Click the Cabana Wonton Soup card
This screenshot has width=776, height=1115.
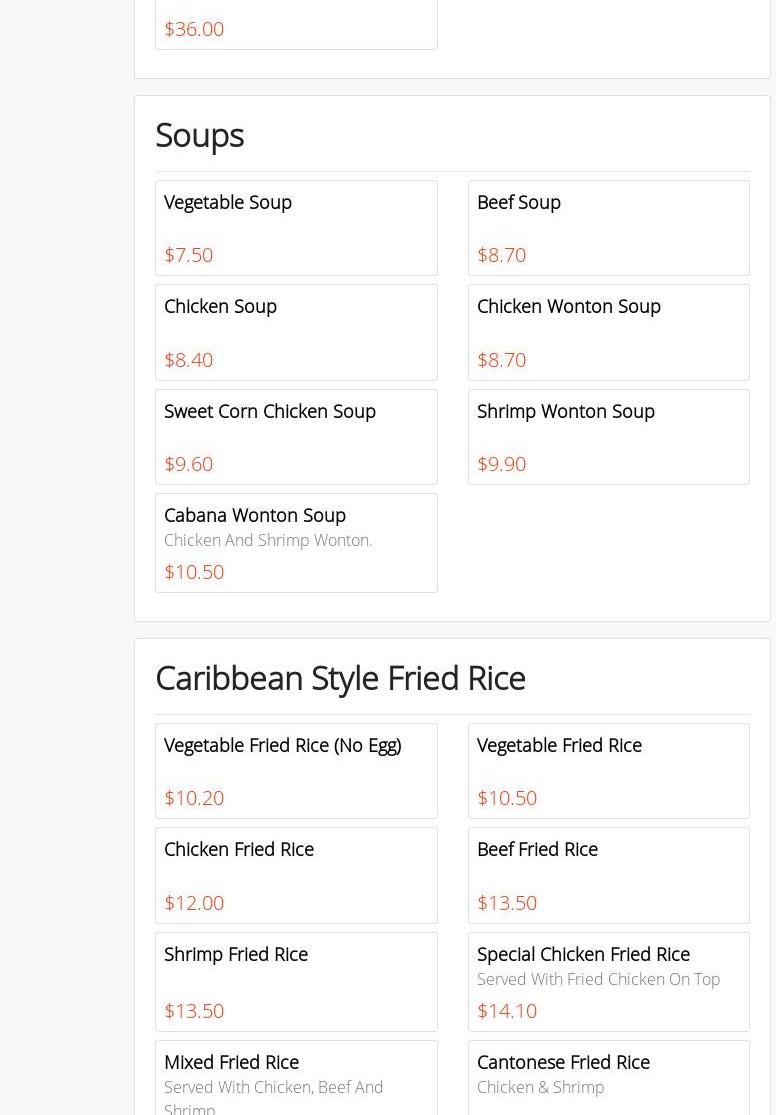(x=296, y=542)
